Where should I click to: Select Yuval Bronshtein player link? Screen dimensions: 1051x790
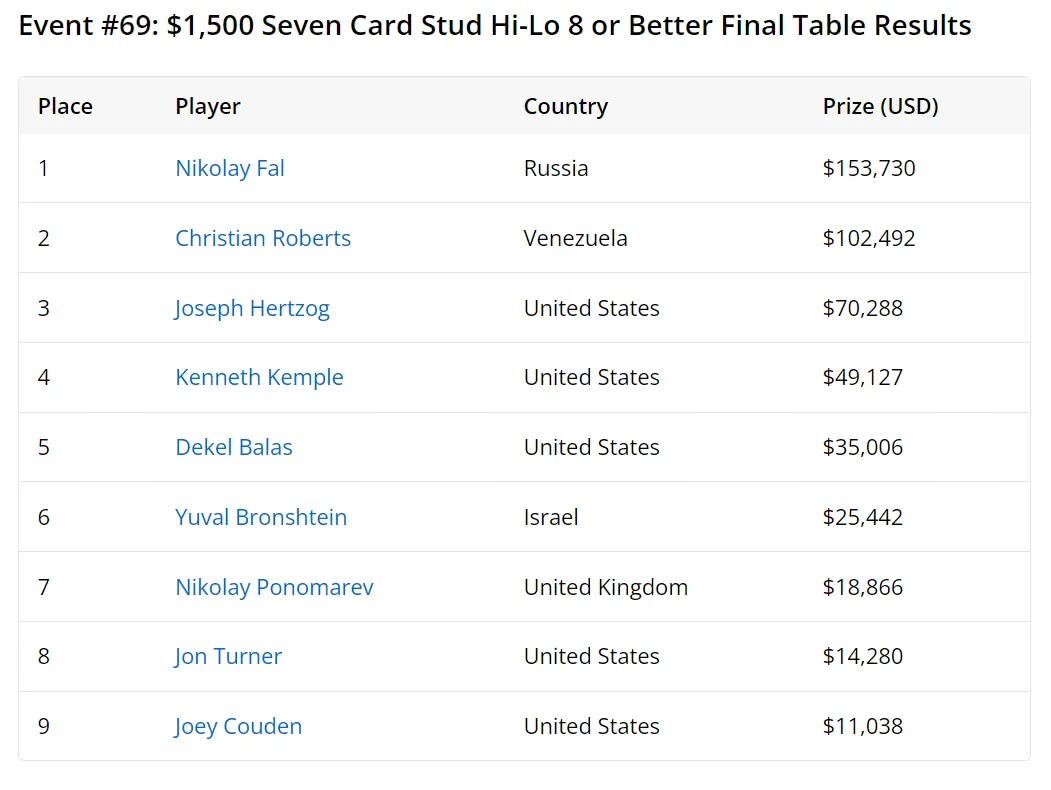click(261, 517)
